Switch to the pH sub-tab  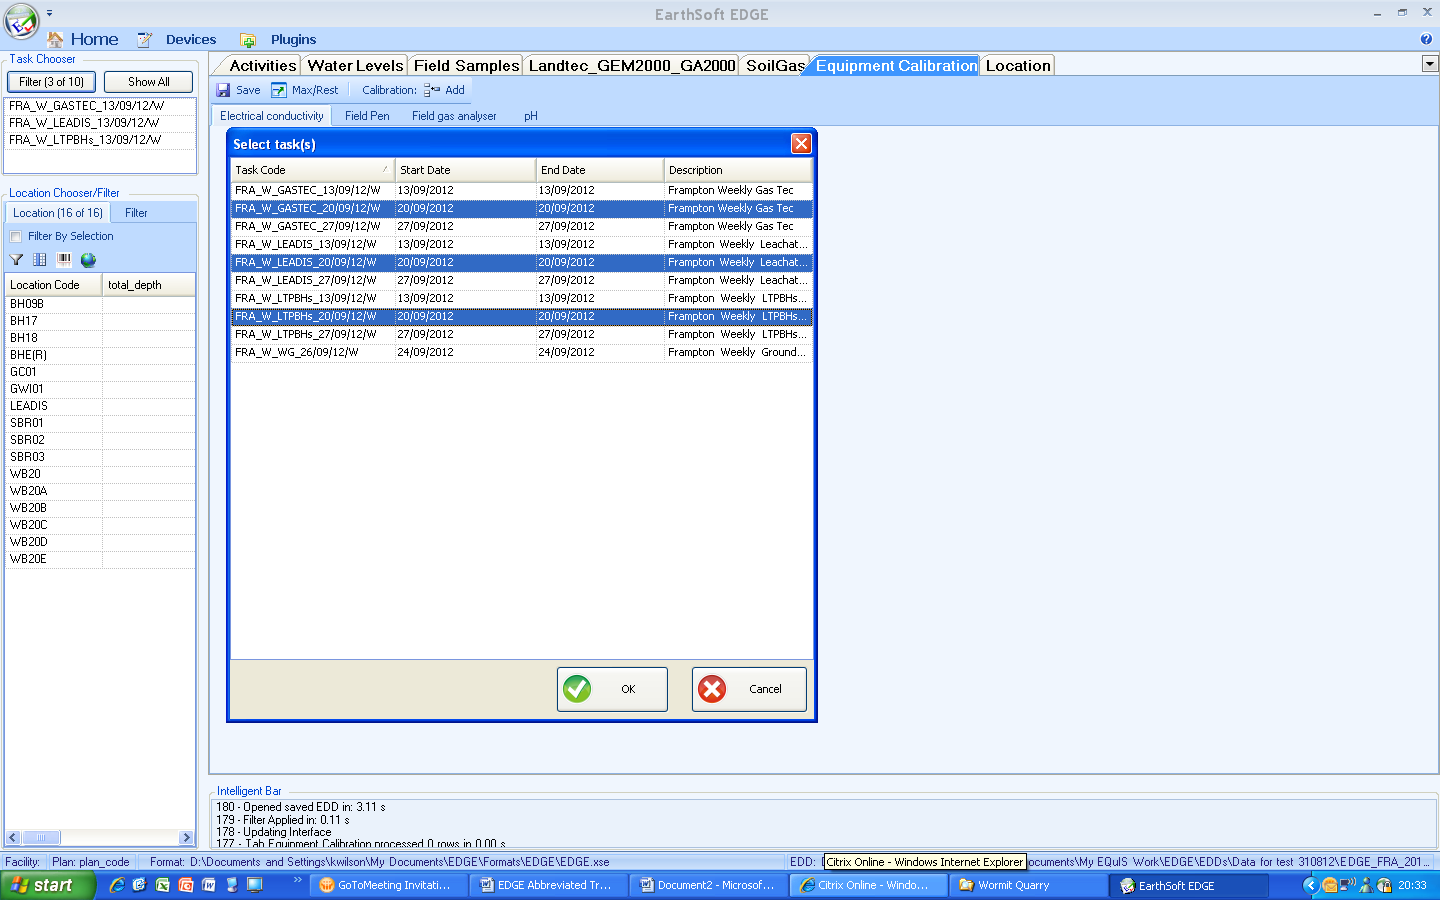(531, 116)
